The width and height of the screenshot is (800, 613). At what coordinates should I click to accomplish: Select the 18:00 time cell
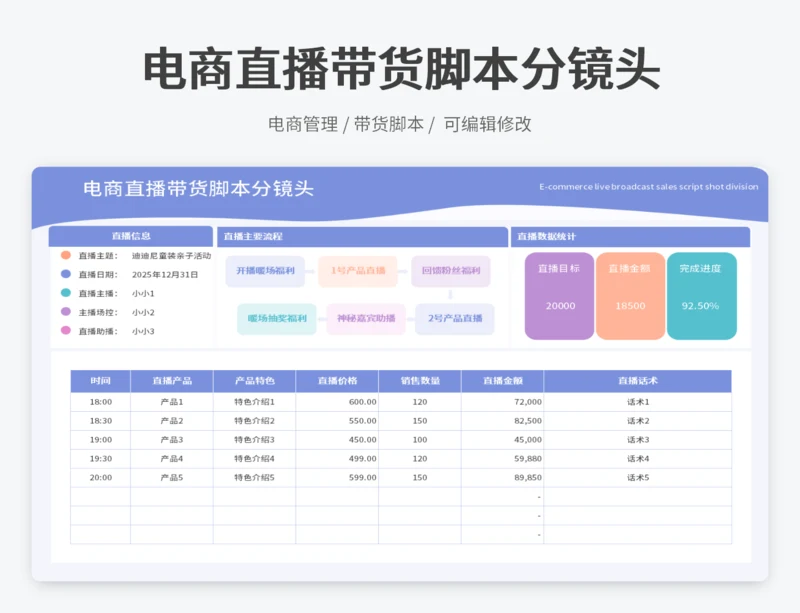(x=101, y=402)
